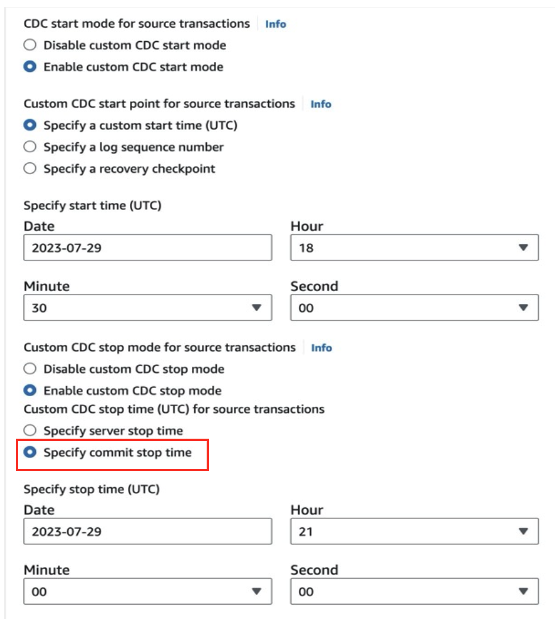This screenshot has width=555, height=619.
Task: Click the start time Date field
Action: tap(148, 248)
